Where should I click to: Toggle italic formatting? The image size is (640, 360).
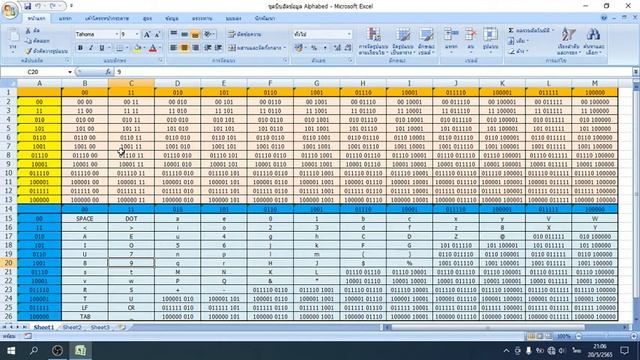click(91, 48)
